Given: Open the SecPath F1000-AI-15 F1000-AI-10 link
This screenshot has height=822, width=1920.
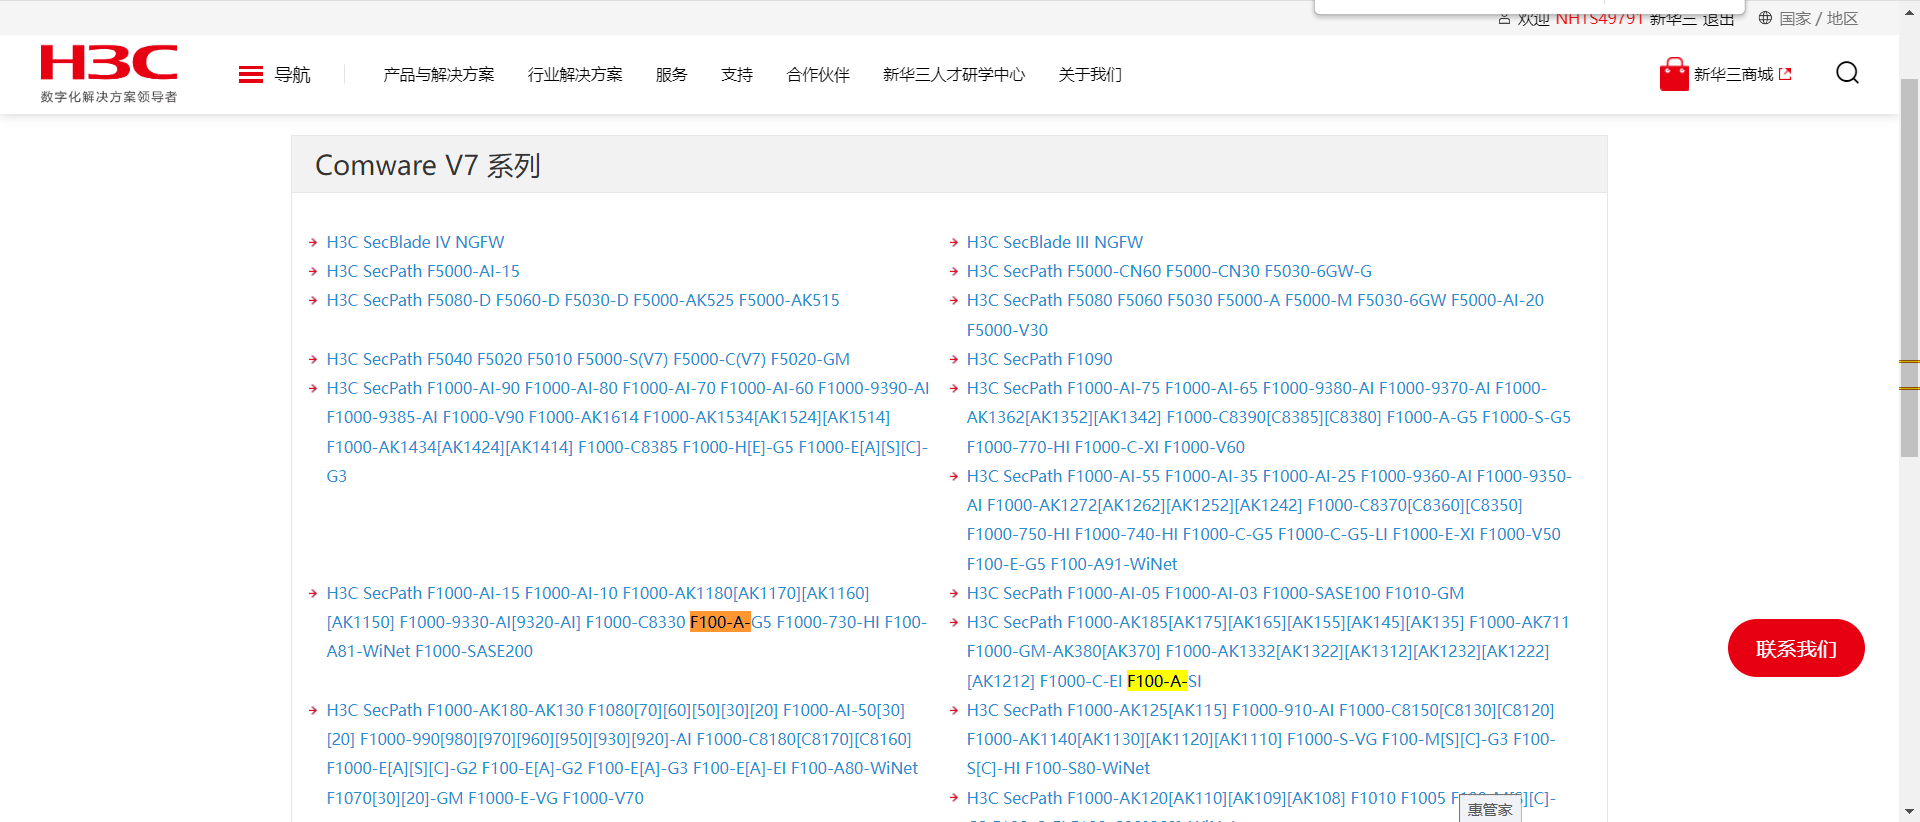Looking at the screenshot, I should pos(627,622).
